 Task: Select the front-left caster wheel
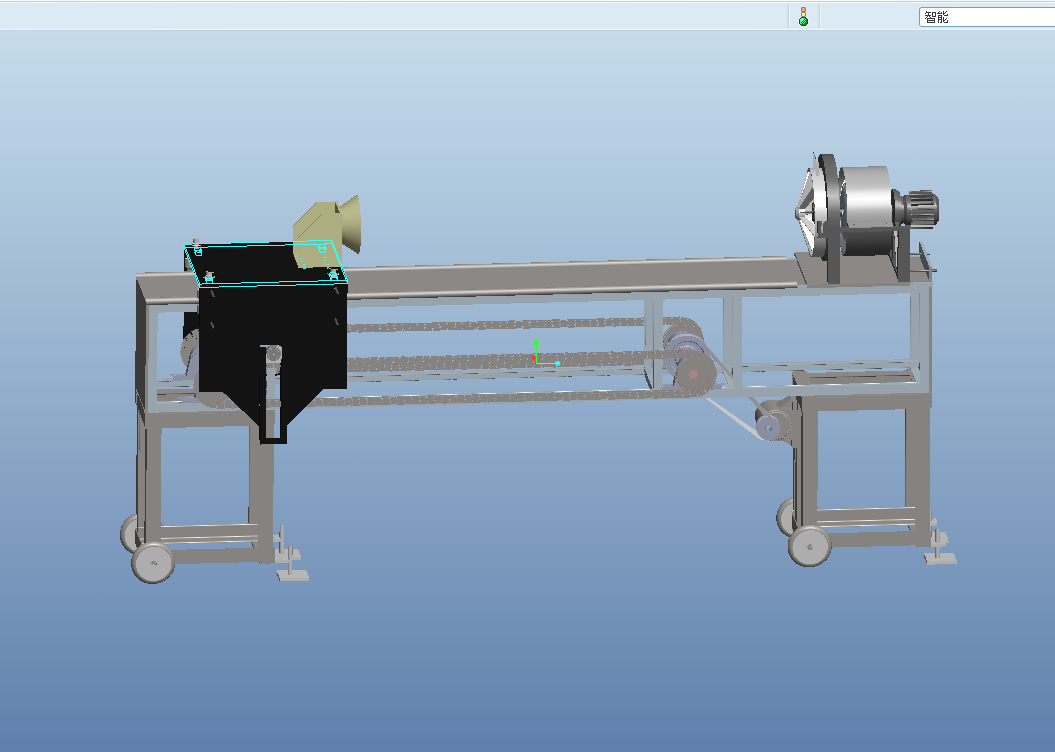(153, 562)
